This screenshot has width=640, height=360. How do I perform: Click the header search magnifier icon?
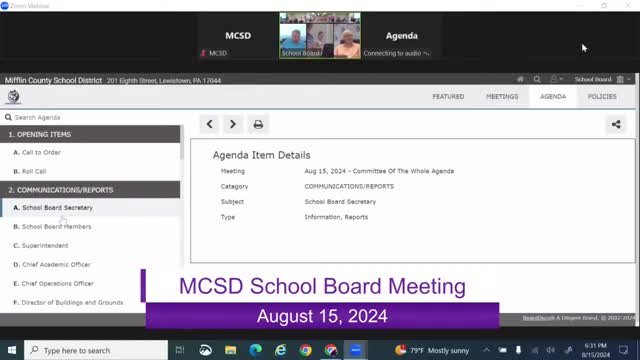(x=537, y=79)
